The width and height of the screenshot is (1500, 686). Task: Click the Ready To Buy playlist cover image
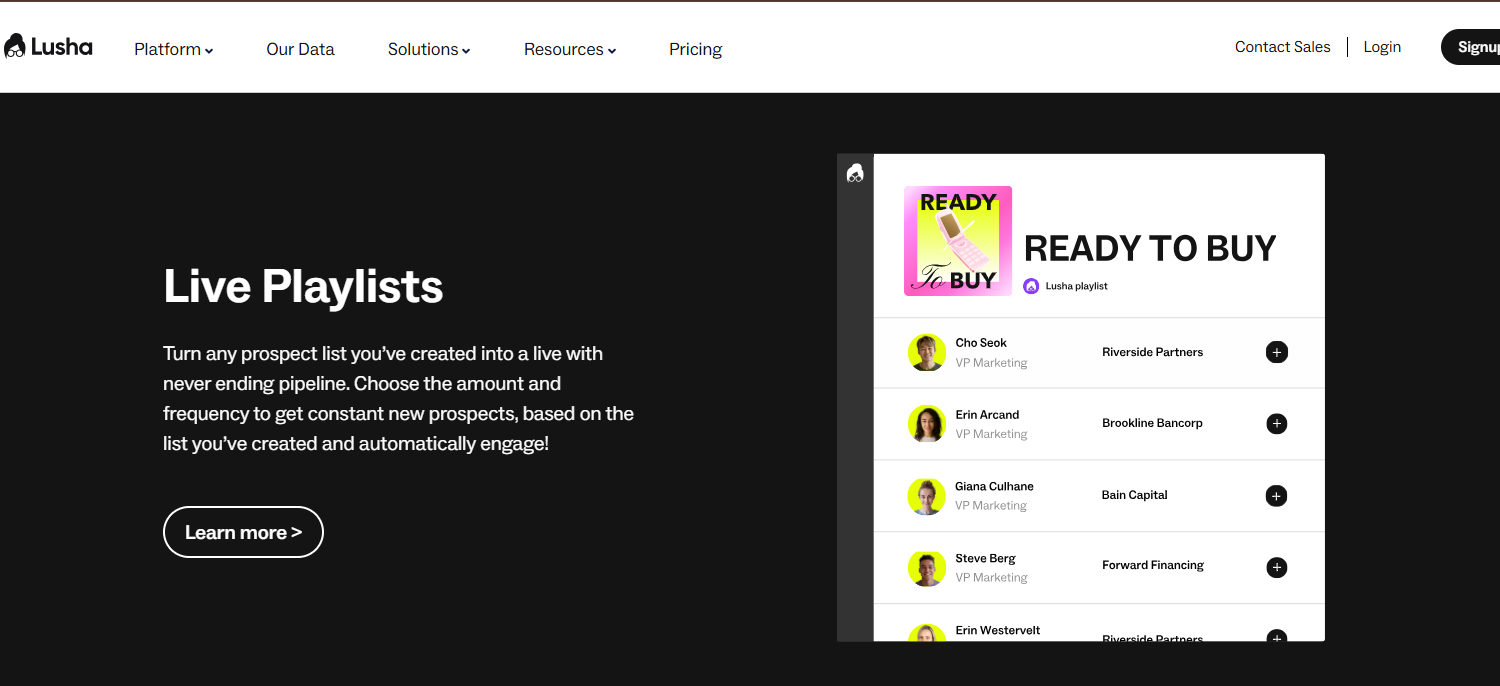point(958,241)
